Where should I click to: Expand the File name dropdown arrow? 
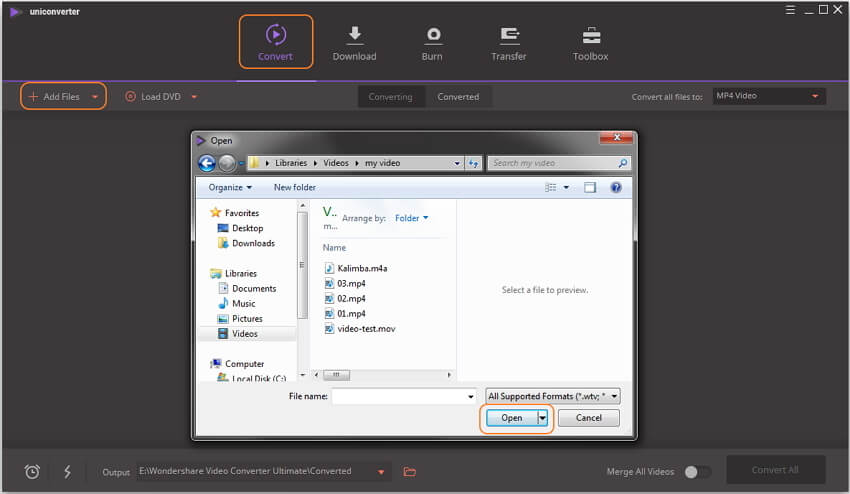[x=471, y=396]
